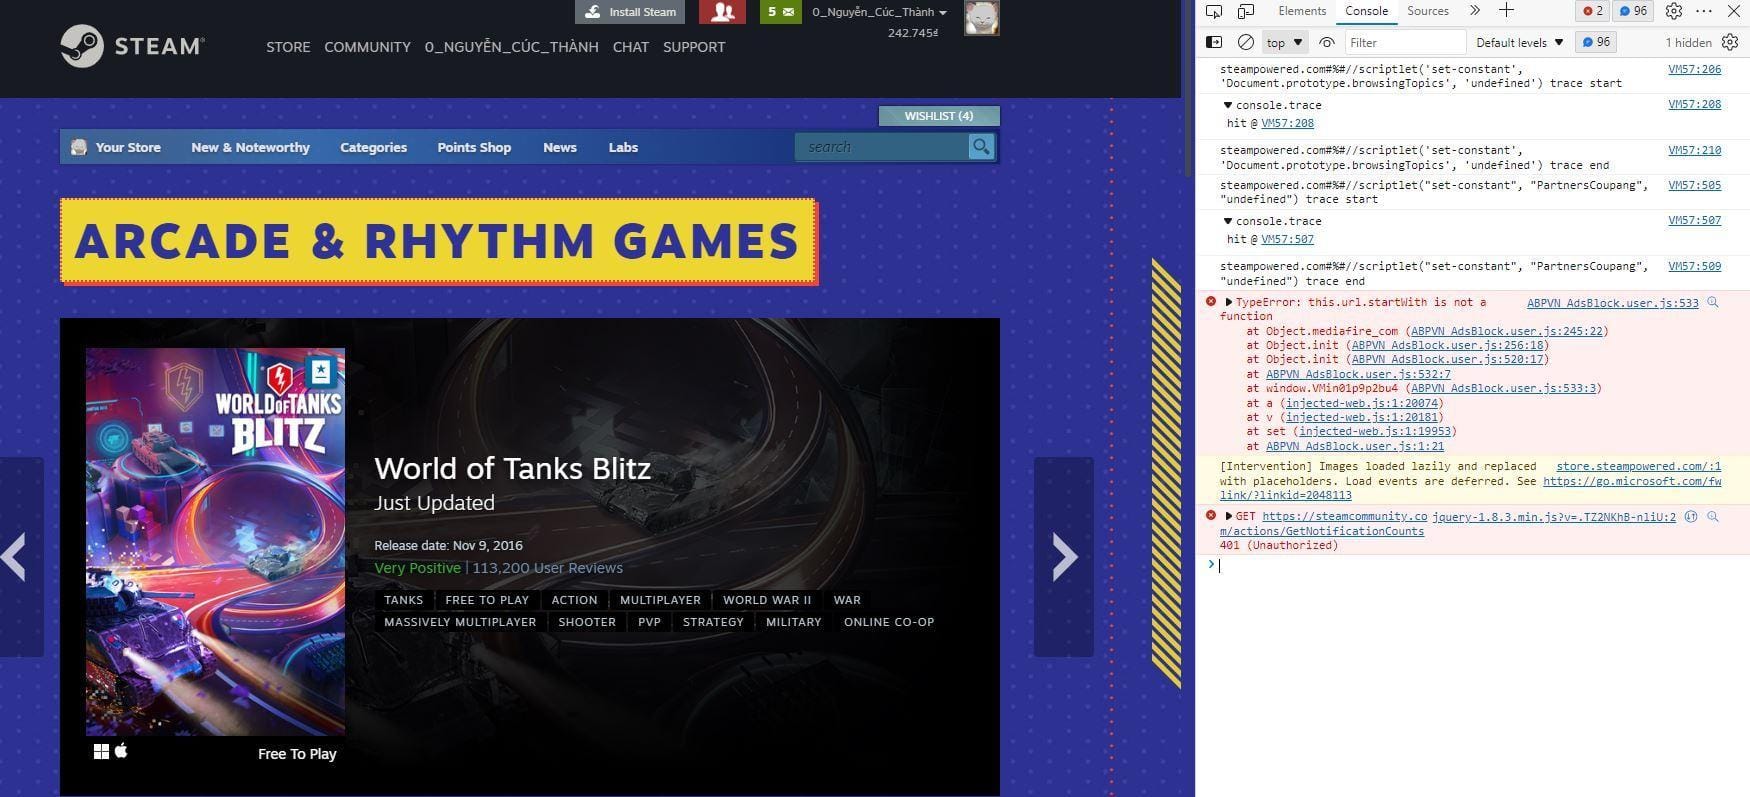Clear the console
The height and width of the screenshot is (797, 1750).
tap(1245, 42)
